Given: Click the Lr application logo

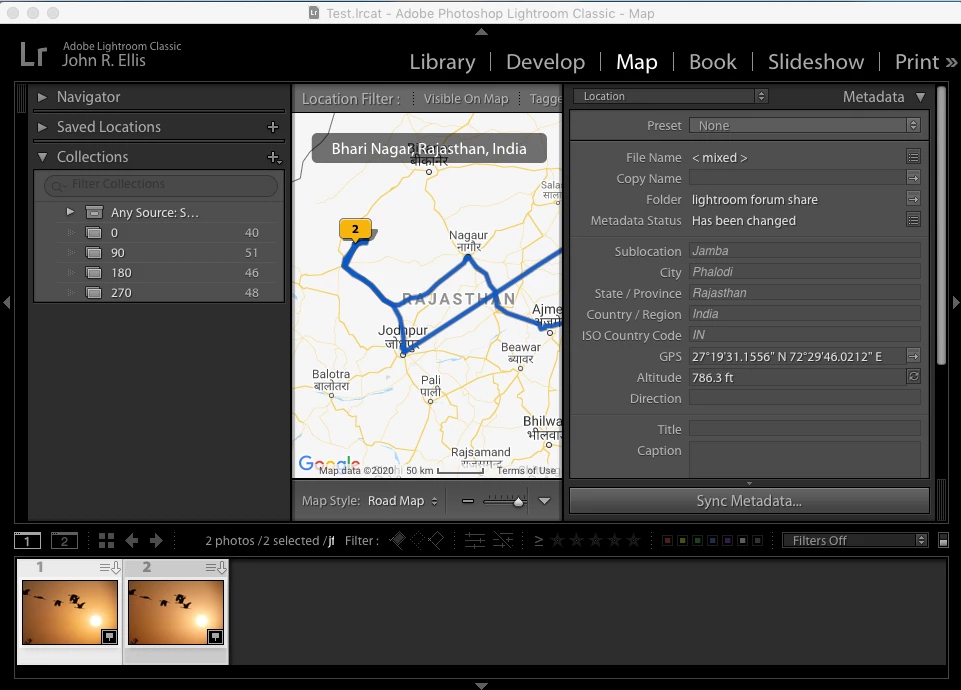Looking at the screenshot, I should tap(33, 55).
